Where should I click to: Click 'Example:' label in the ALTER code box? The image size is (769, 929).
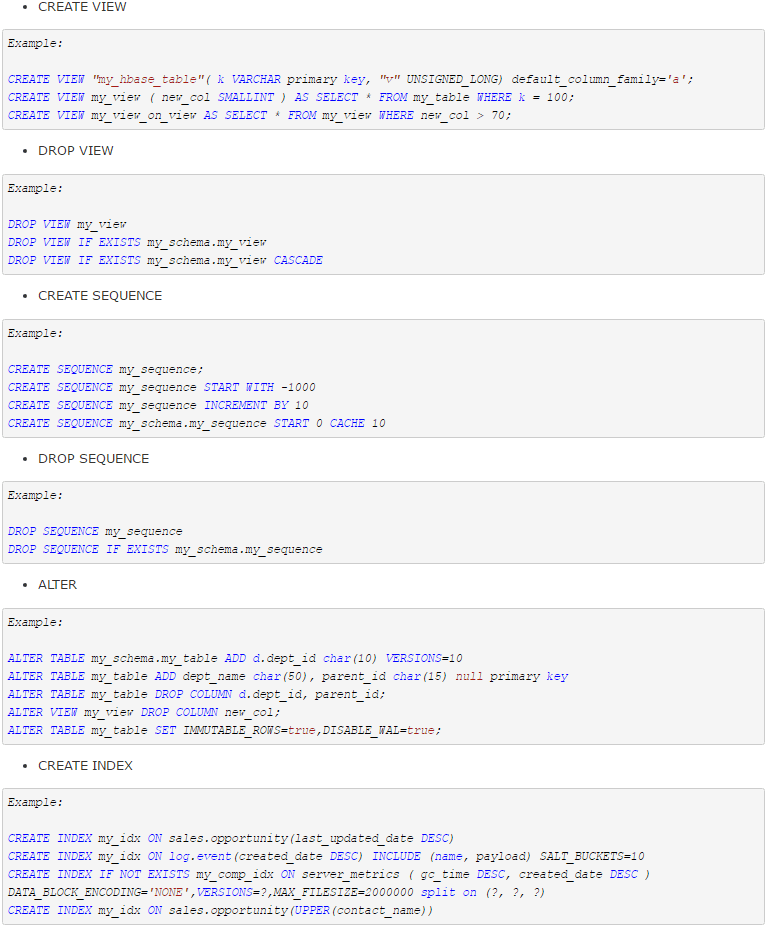click(x=35, y=622)
